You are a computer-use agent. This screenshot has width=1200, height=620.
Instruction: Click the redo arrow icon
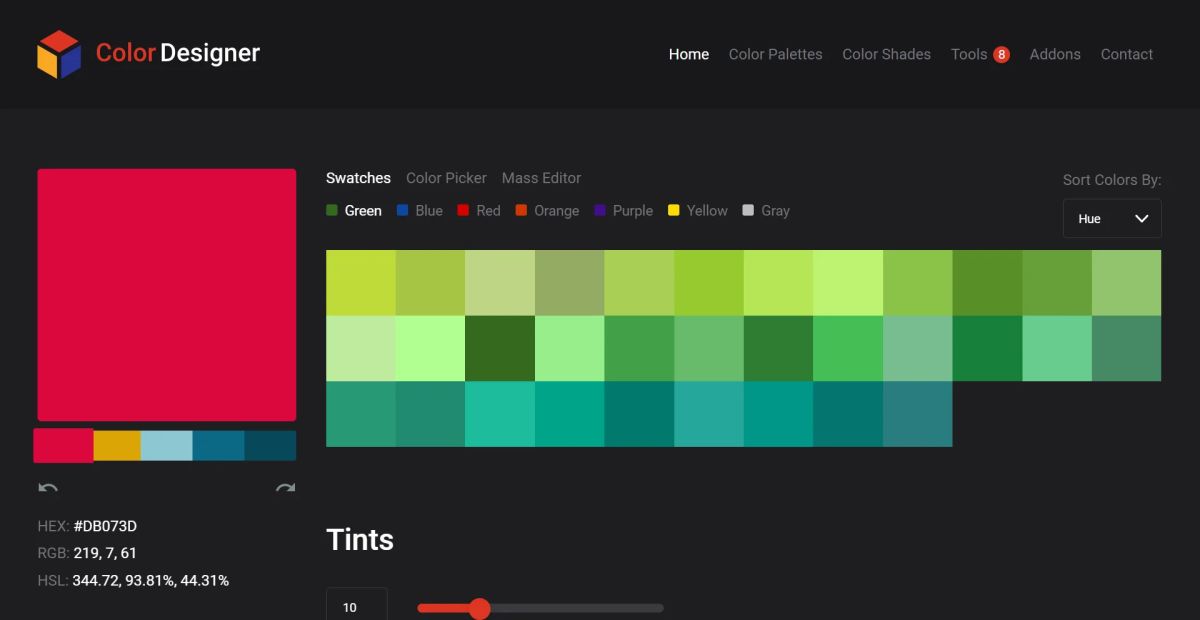click(285, 488)
